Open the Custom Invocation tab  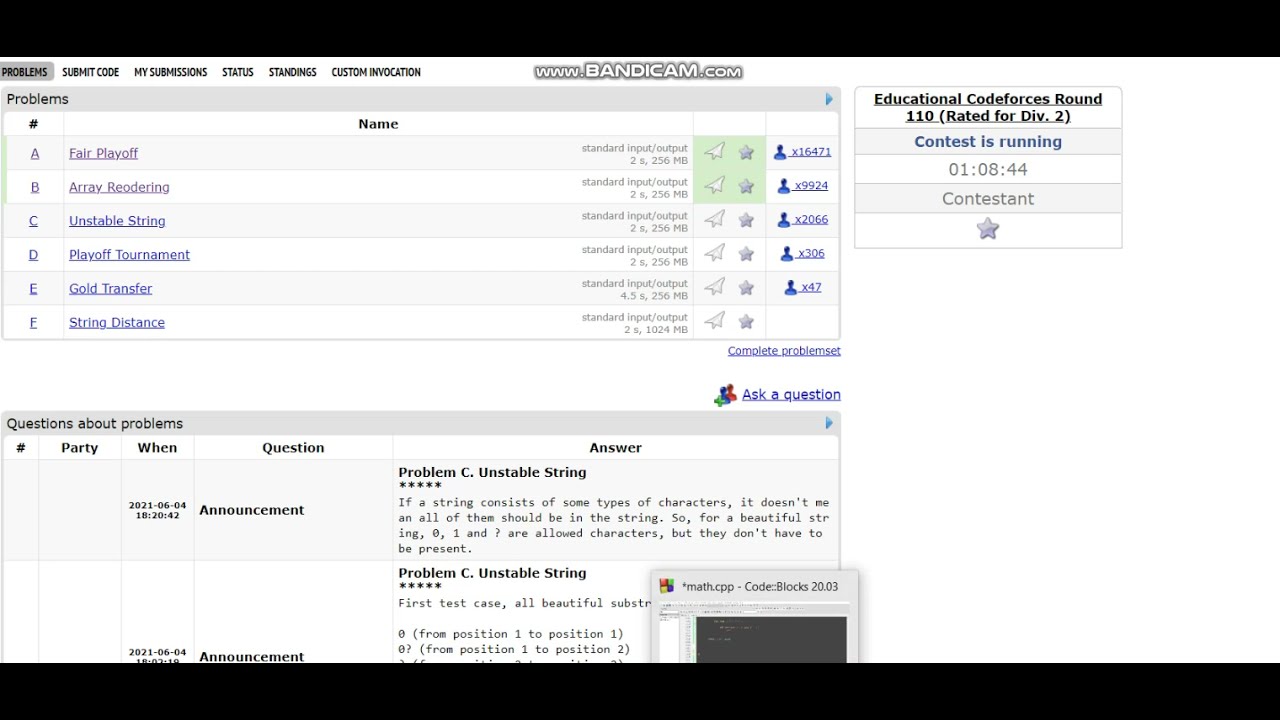point(376,72)
